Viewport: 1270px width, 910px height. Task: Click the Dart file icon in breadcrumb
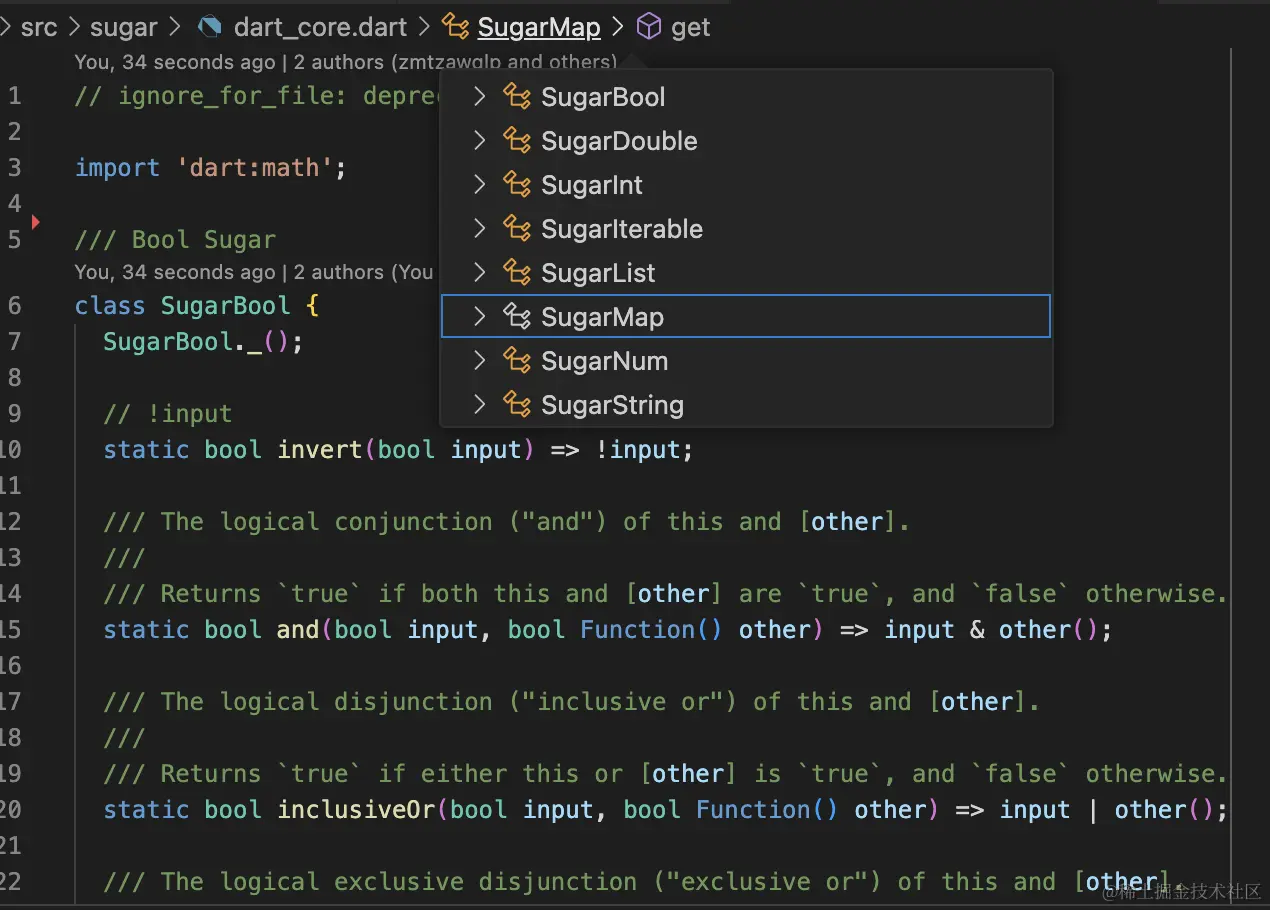tap(210, 27)
